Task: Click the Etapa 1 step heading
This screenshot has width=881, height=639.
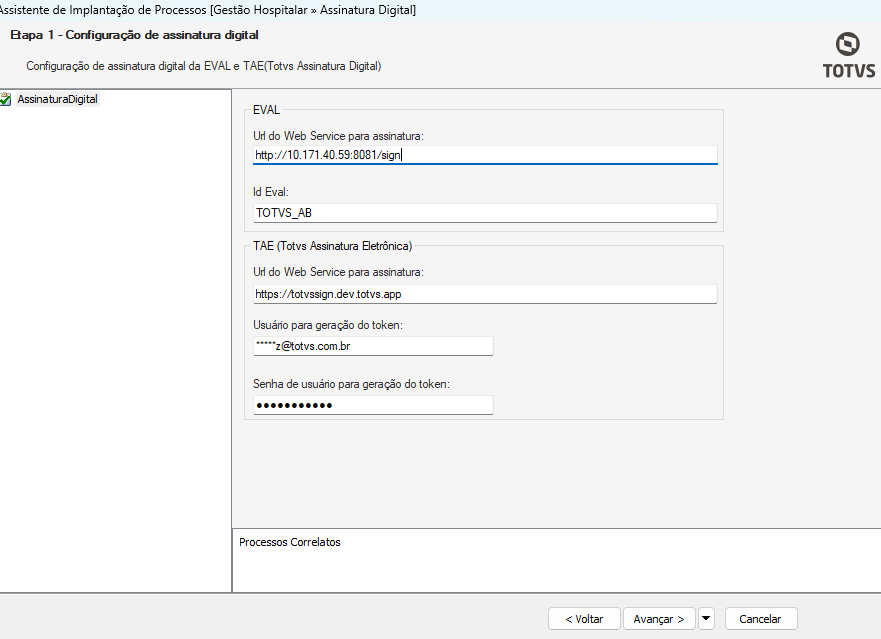Action: pyautogui.click(x=135, y=35)
